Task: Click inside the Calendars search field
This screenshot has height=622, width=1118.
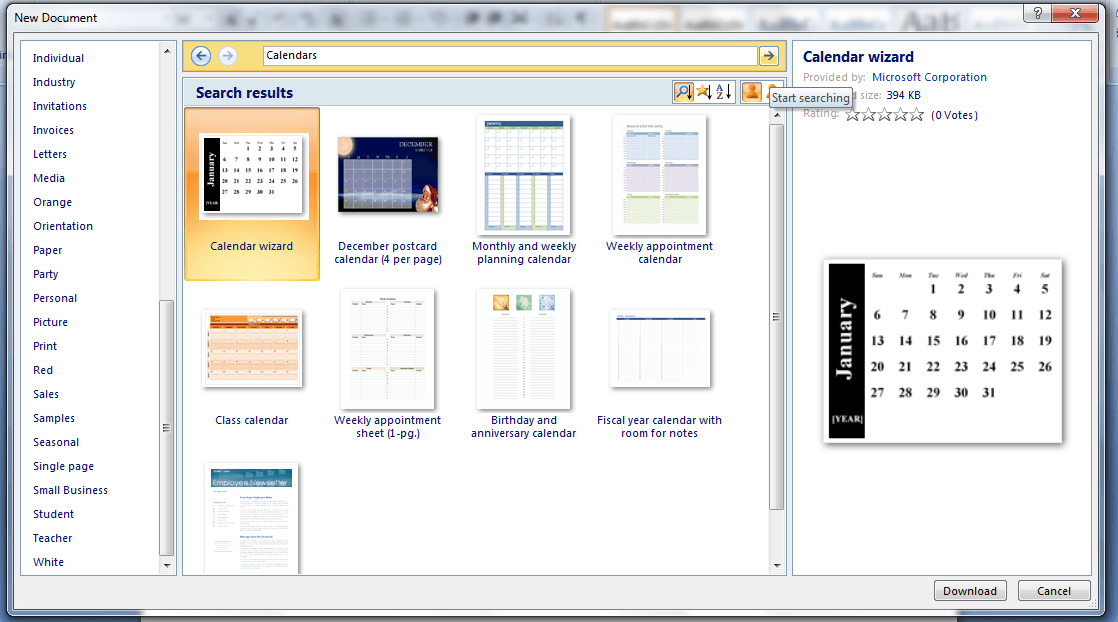Action: (x=500, y=55)
